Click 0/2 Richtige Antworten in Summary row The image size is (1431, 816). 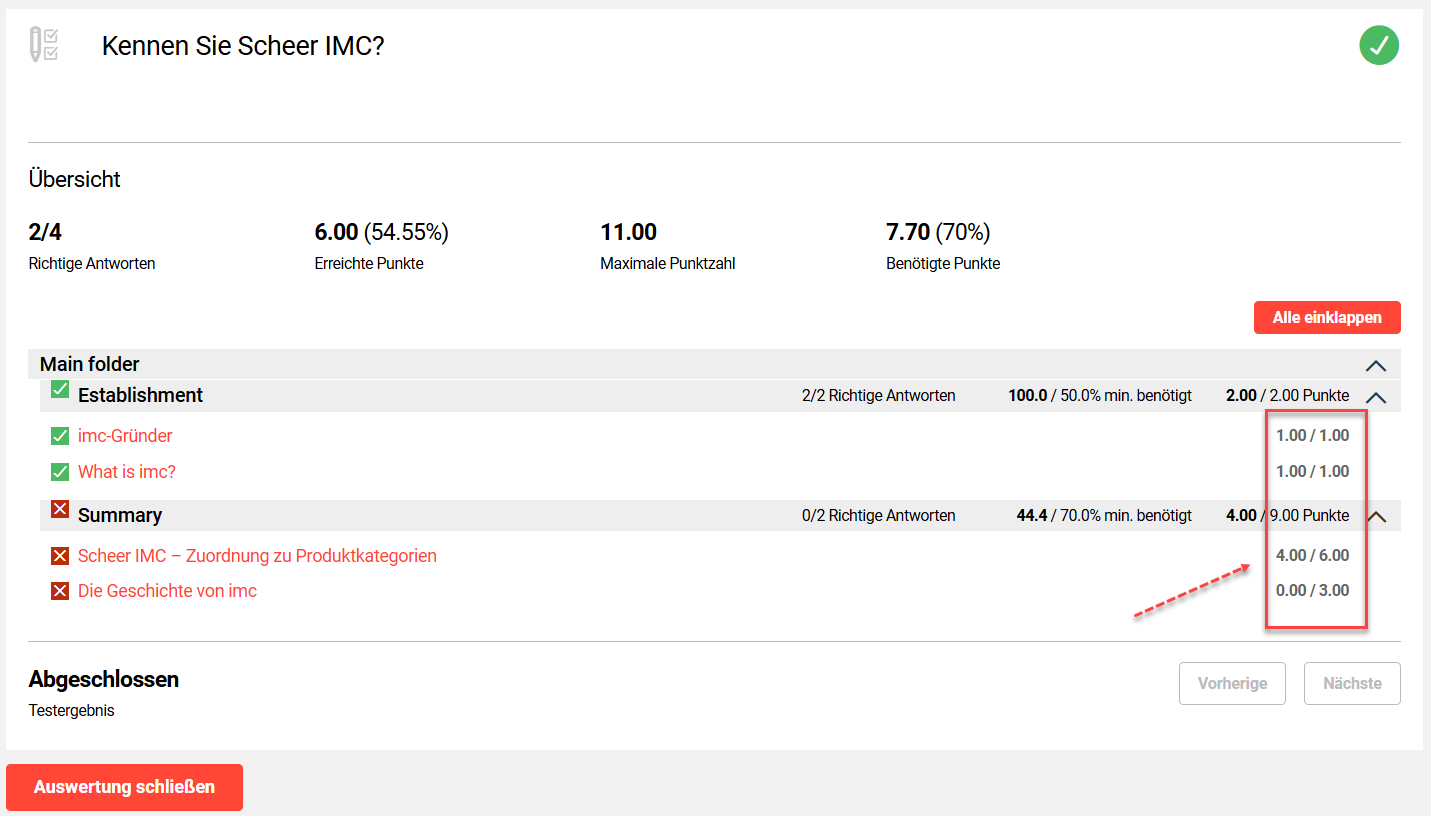879,516
